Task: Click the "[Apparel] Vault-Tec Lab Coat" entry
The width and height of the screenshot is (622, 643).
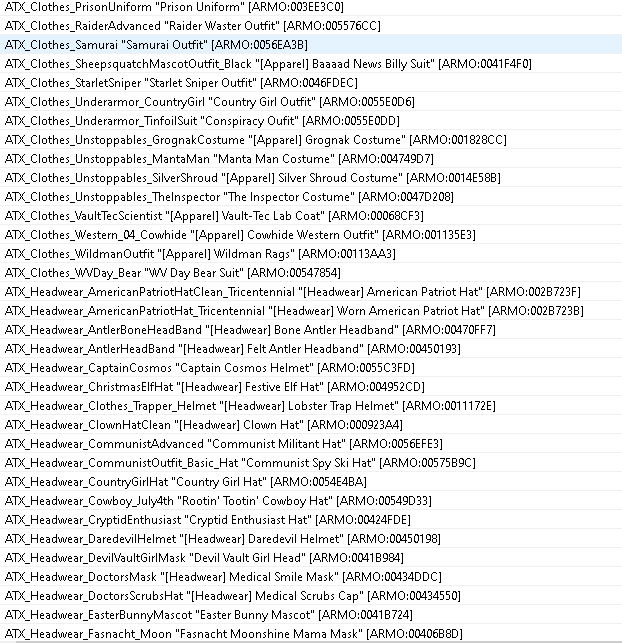Action: tap(311, 215)
